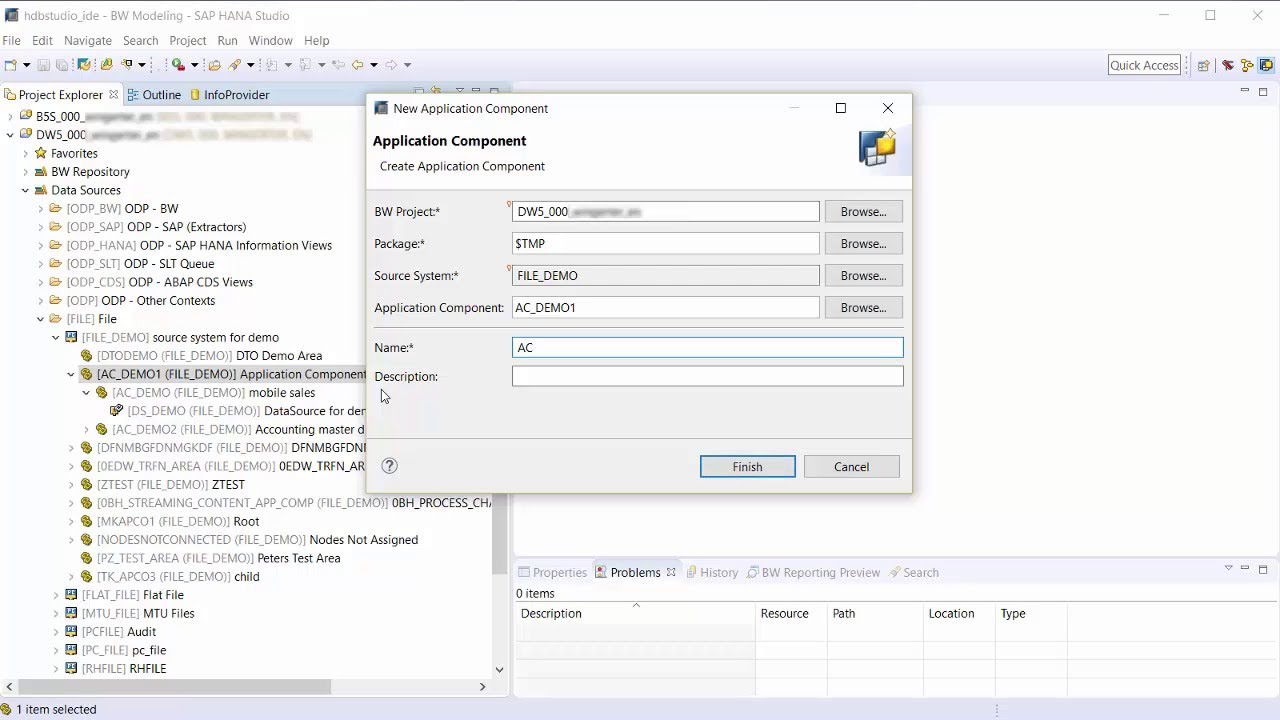Click the Search flashlight toolbar icon
The image size is (1280, 720).
236,65
